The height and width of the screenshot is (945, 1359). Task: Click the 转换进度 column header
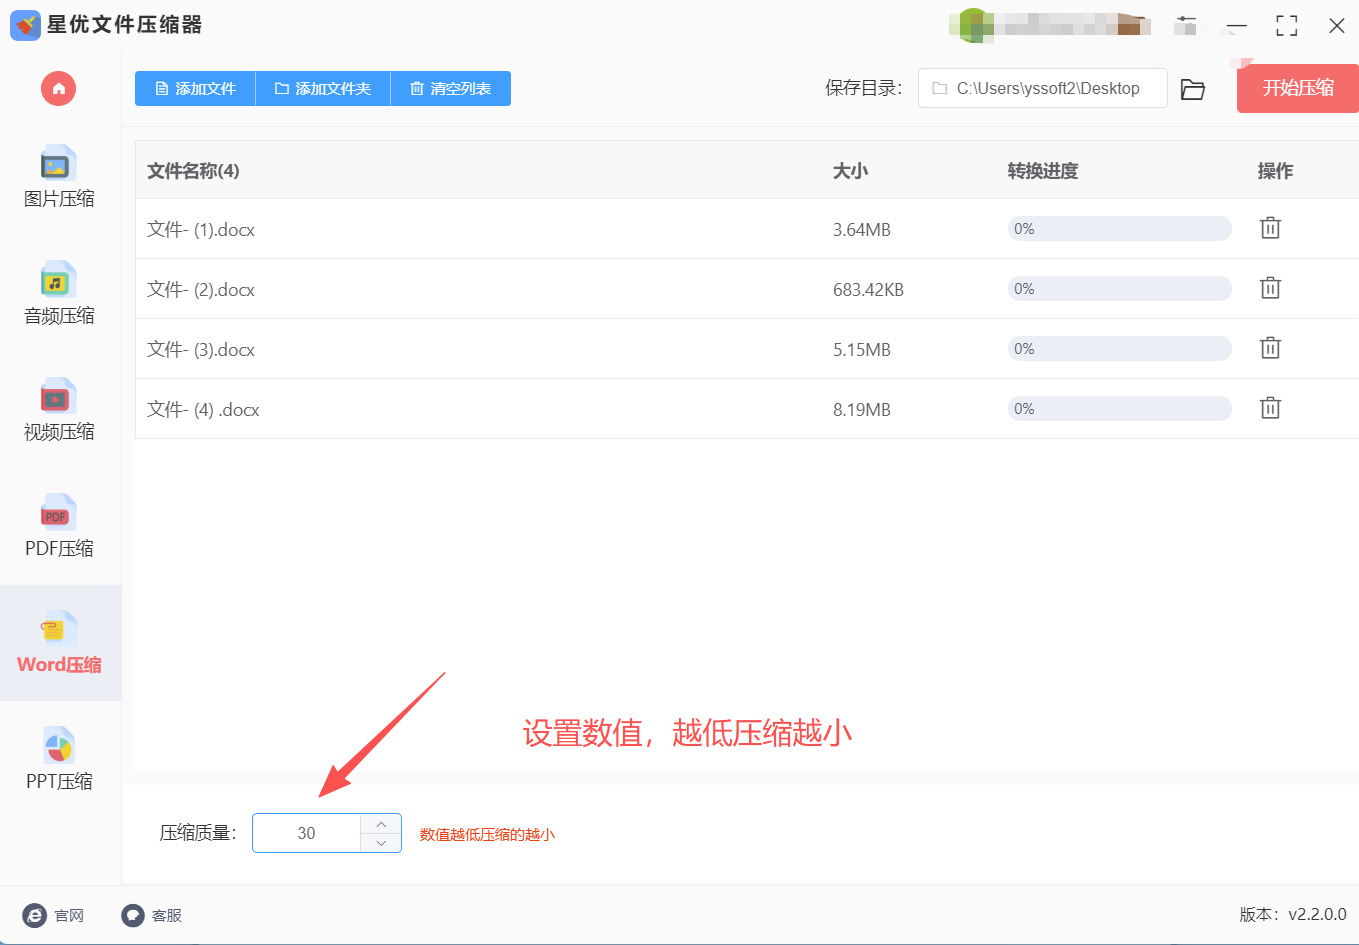point(1043,171)
